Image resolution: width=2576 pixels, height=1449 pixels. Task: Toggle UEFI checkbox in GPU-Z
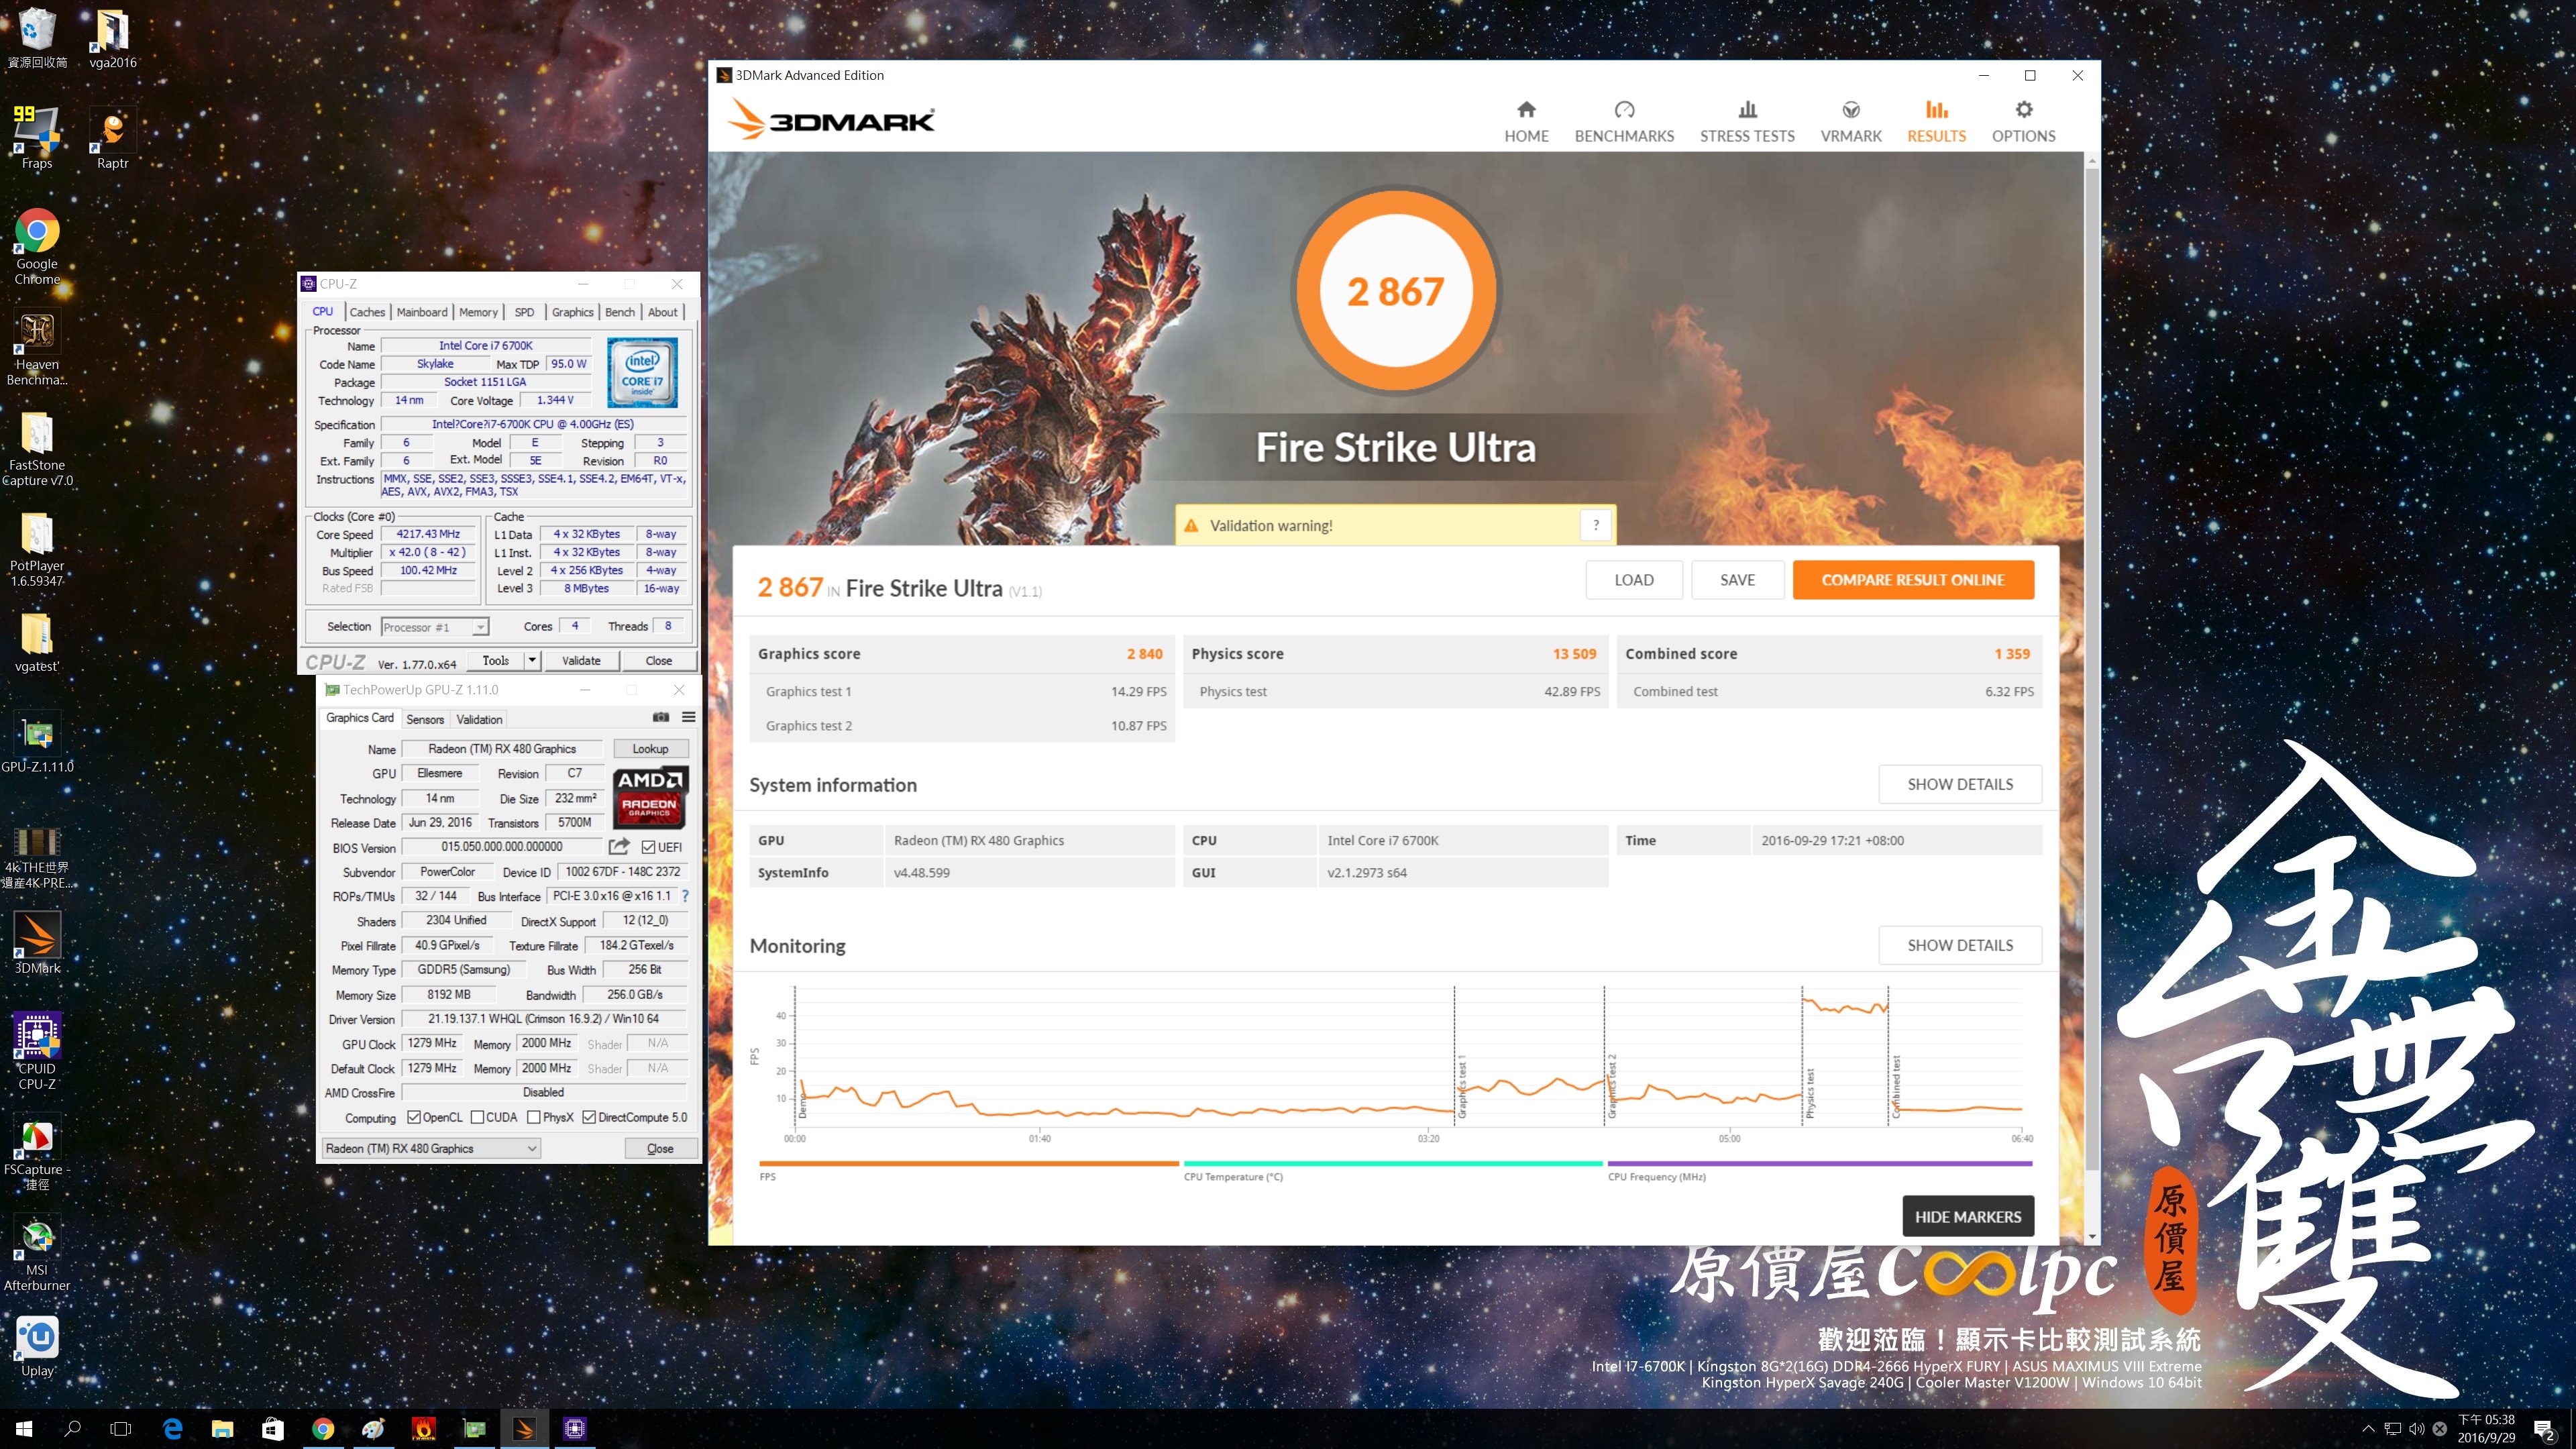click(648, 847)
